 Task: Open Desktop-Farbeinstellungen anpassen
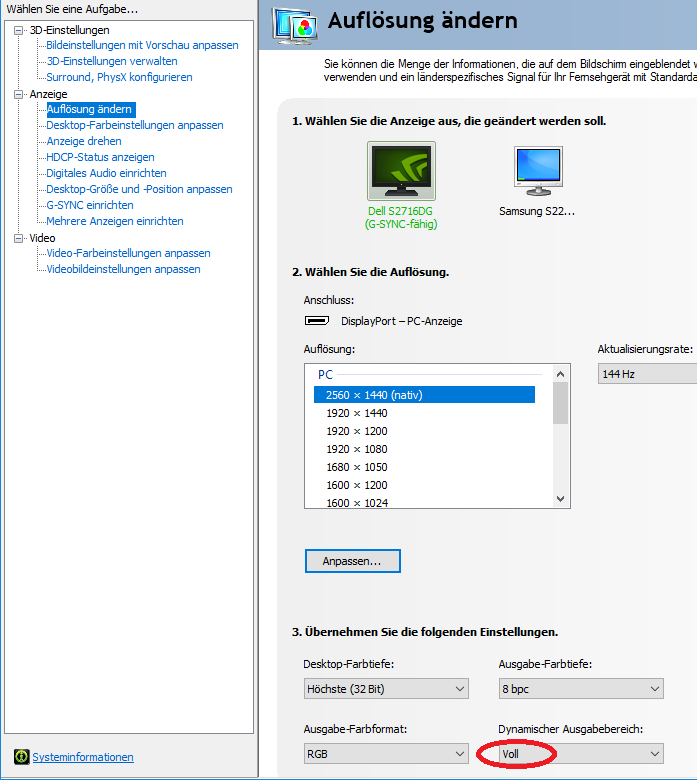tap(135, 125)
